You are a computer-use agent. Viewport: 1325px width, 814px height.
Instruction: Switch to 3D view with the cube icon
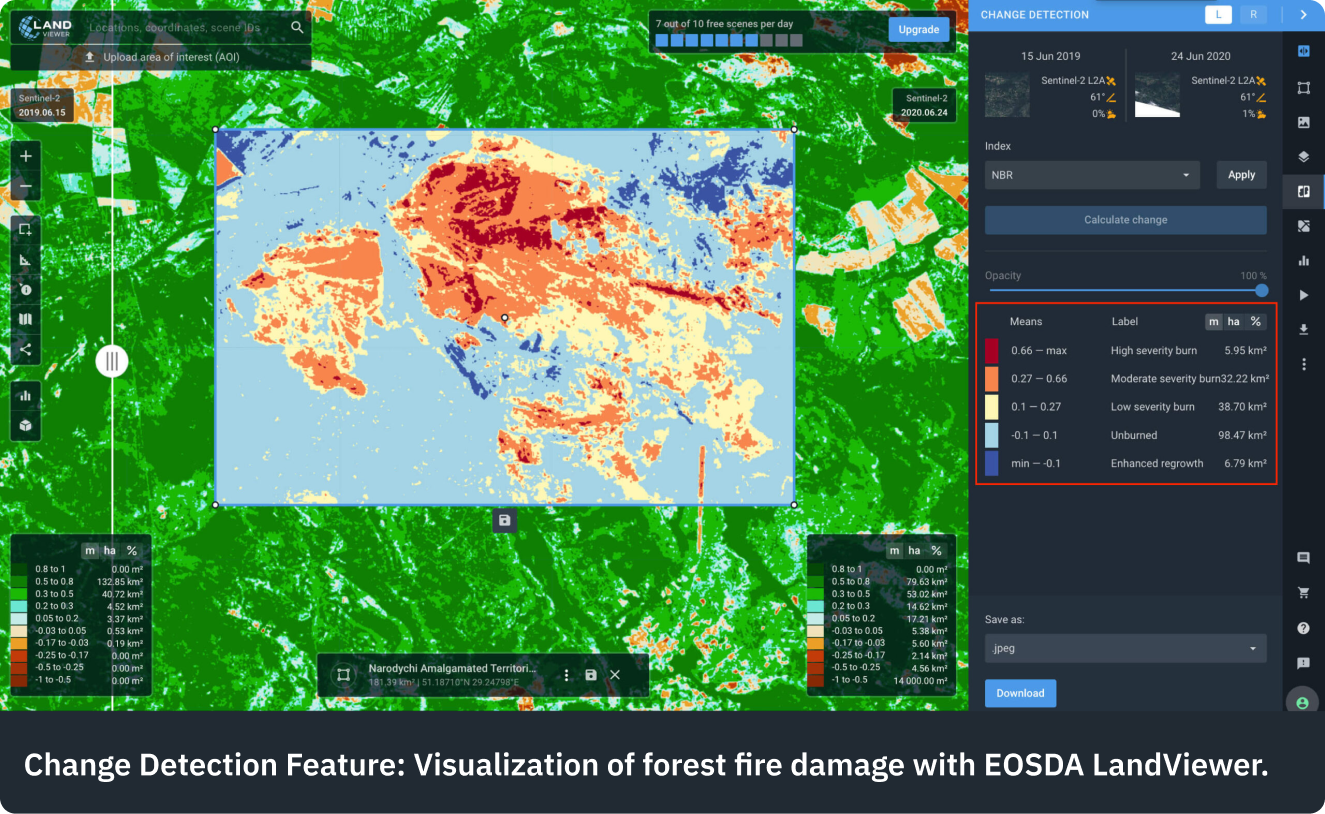pyautogui.click(x=26, y=424)
